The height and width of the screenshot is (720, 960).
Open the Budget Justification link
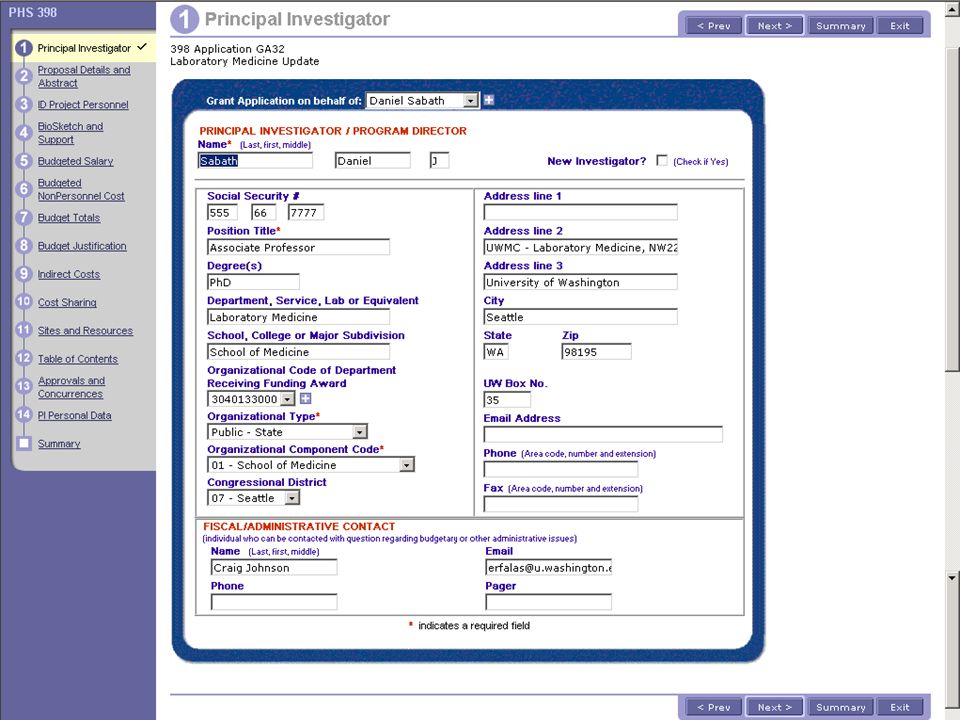coord(82,246)
